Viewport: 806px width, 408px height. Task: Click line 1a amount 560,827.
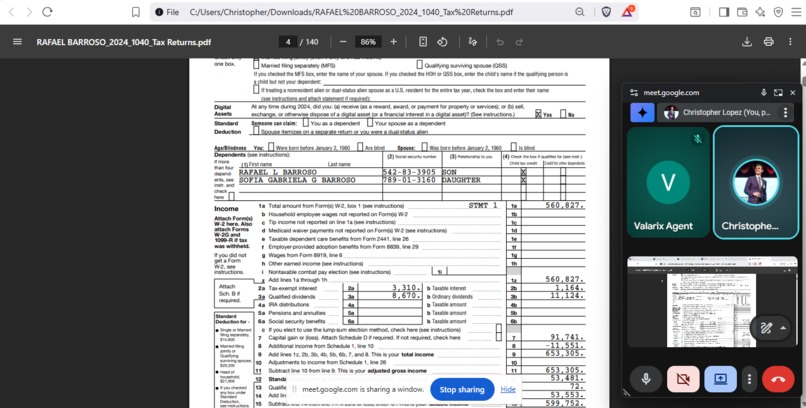click(564, 205)
